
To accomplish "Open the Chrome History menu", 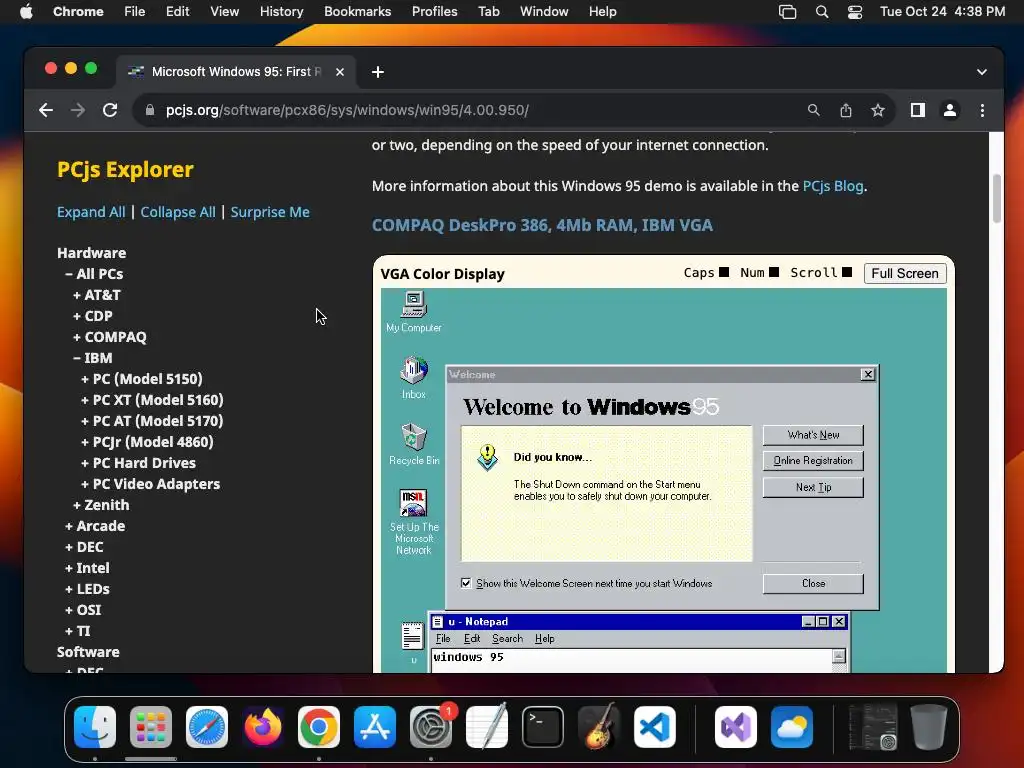I will coord(281,12).
